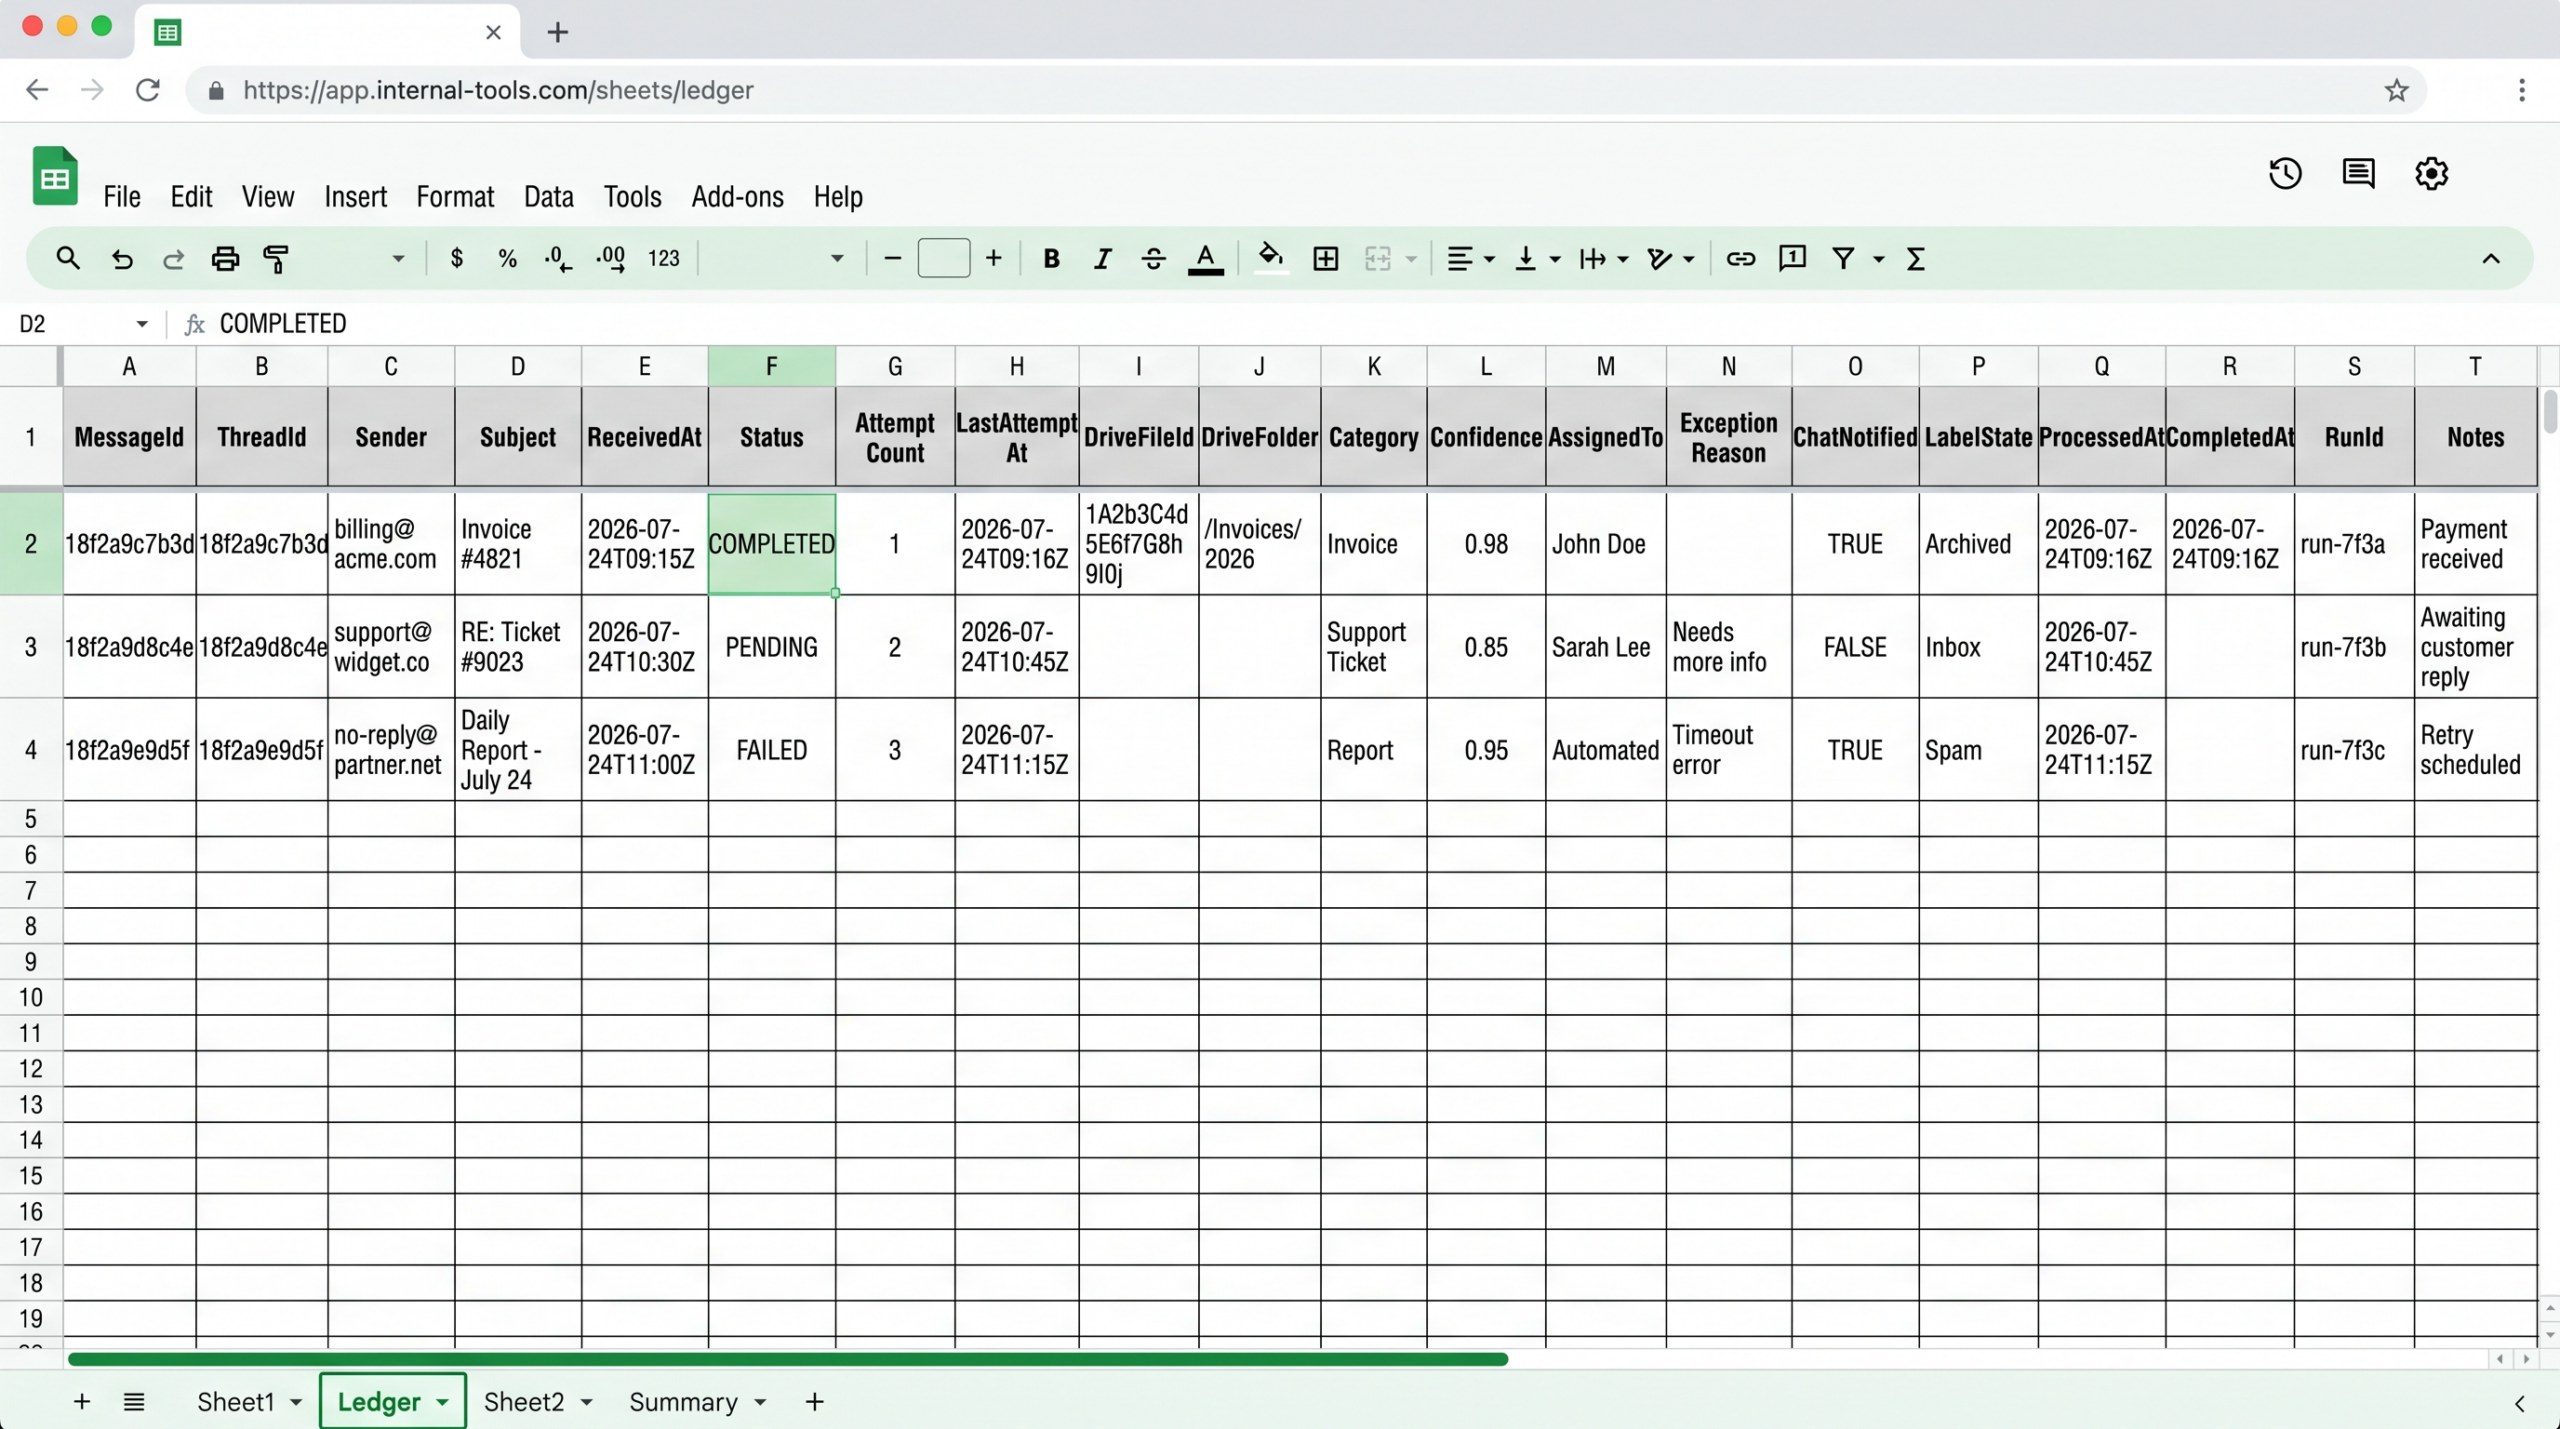
Task: Open Ledger tab dropdown arrow
Action: point(442,1403)
